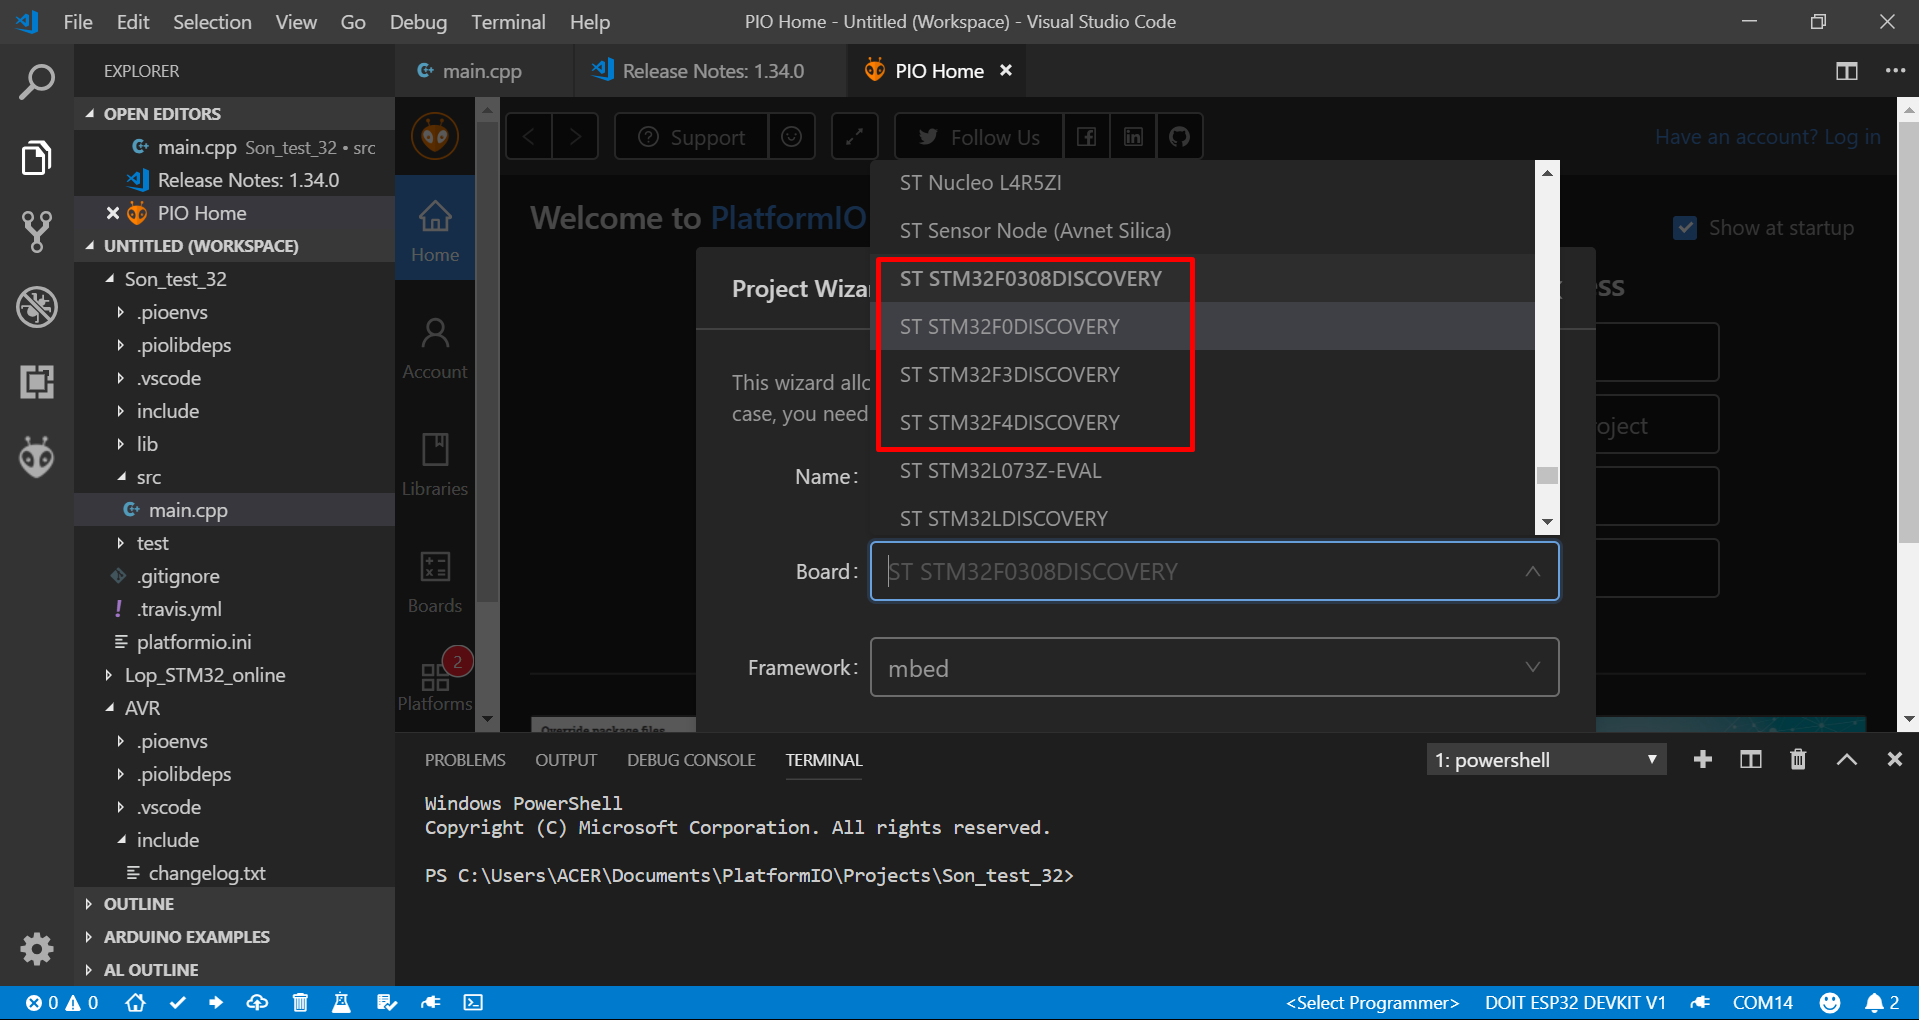The image size is (1919, 1020).
Task: Select ST STM32F4DISCOVERY from board list
Action: click(1009, 423)
